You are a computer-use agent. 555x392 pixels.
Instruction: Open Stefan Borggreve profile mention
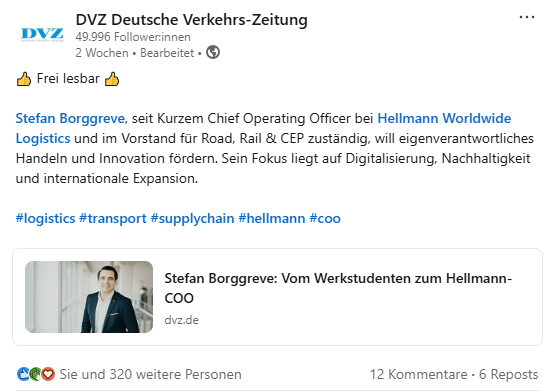click(70, 118)
